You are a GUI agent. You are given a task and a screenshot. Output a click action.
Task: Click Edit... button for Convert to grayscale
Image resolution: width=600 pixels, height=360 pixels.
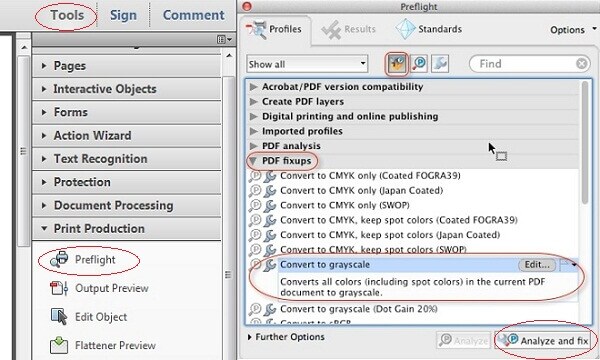pos(537,265)
